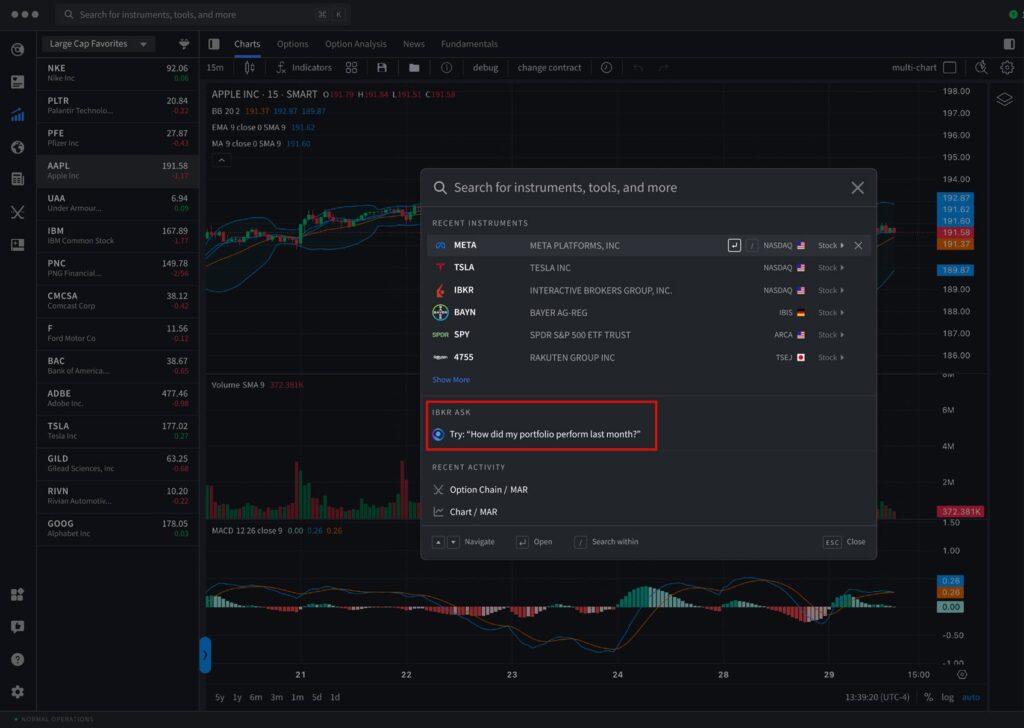
Task: Toggle auto scale on the chart
Action: point(970,697)
